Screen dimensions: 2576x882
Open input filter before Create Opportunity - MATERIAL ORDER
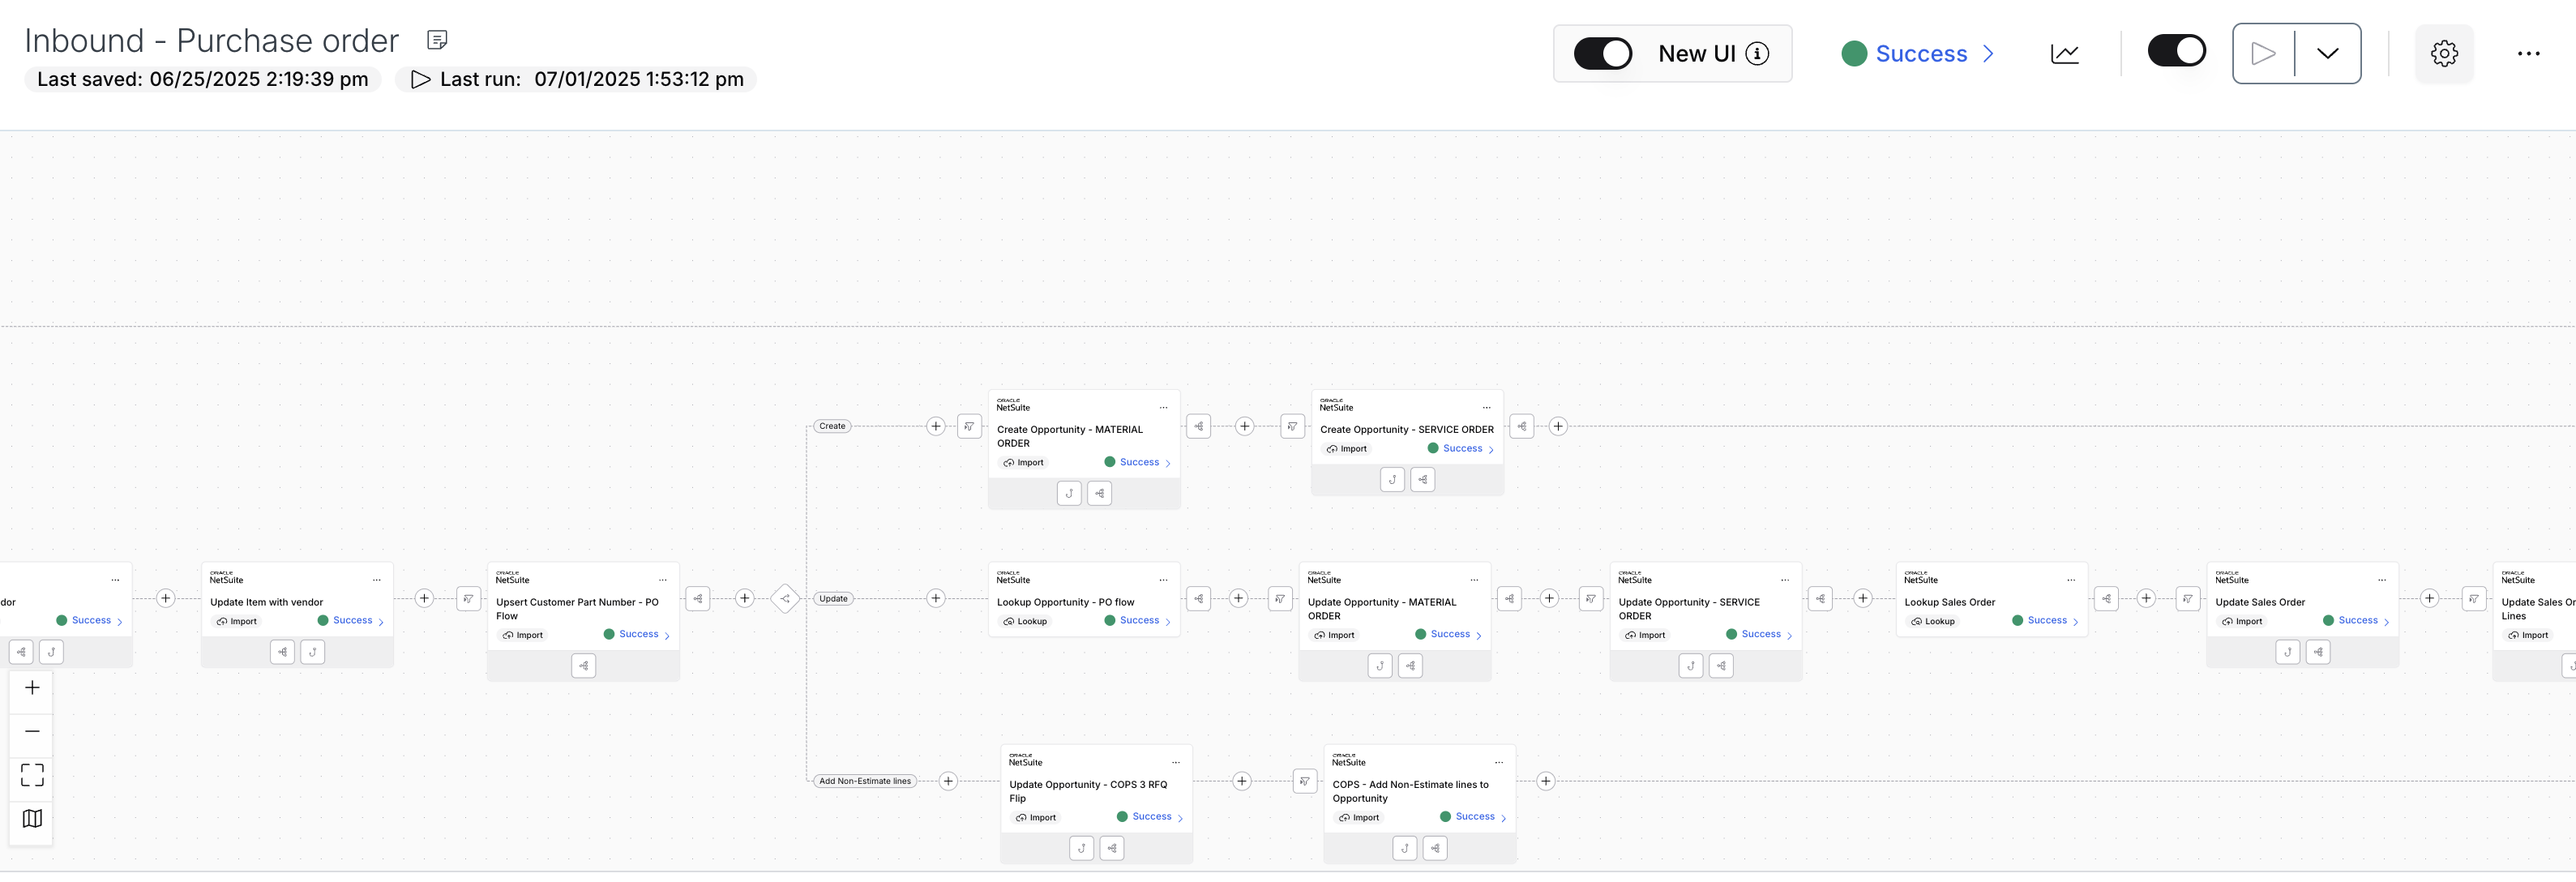pyautogui.click(x=969, y=427)
